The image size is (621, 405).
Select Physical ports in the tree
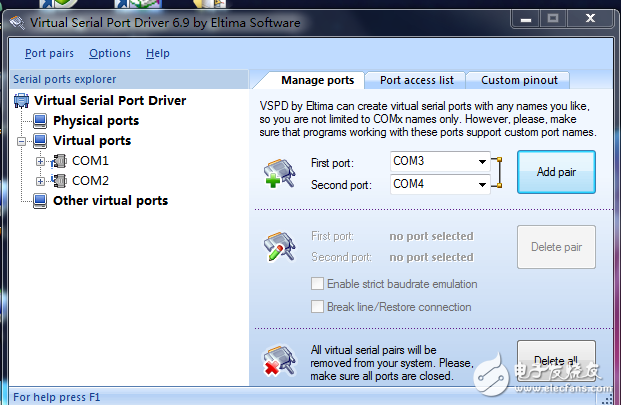pos(96,121)
